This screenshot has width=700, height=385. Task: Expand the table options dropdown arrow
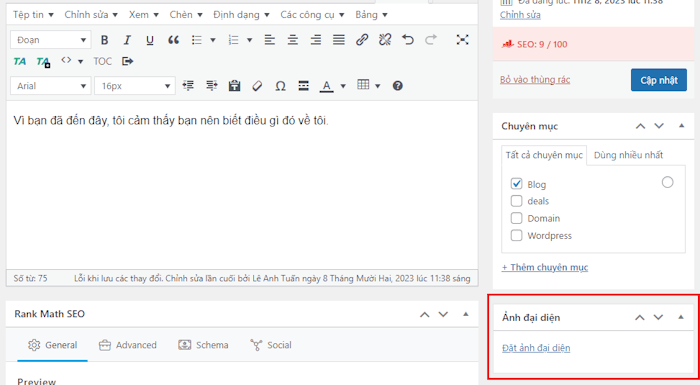tap(378, 86)
